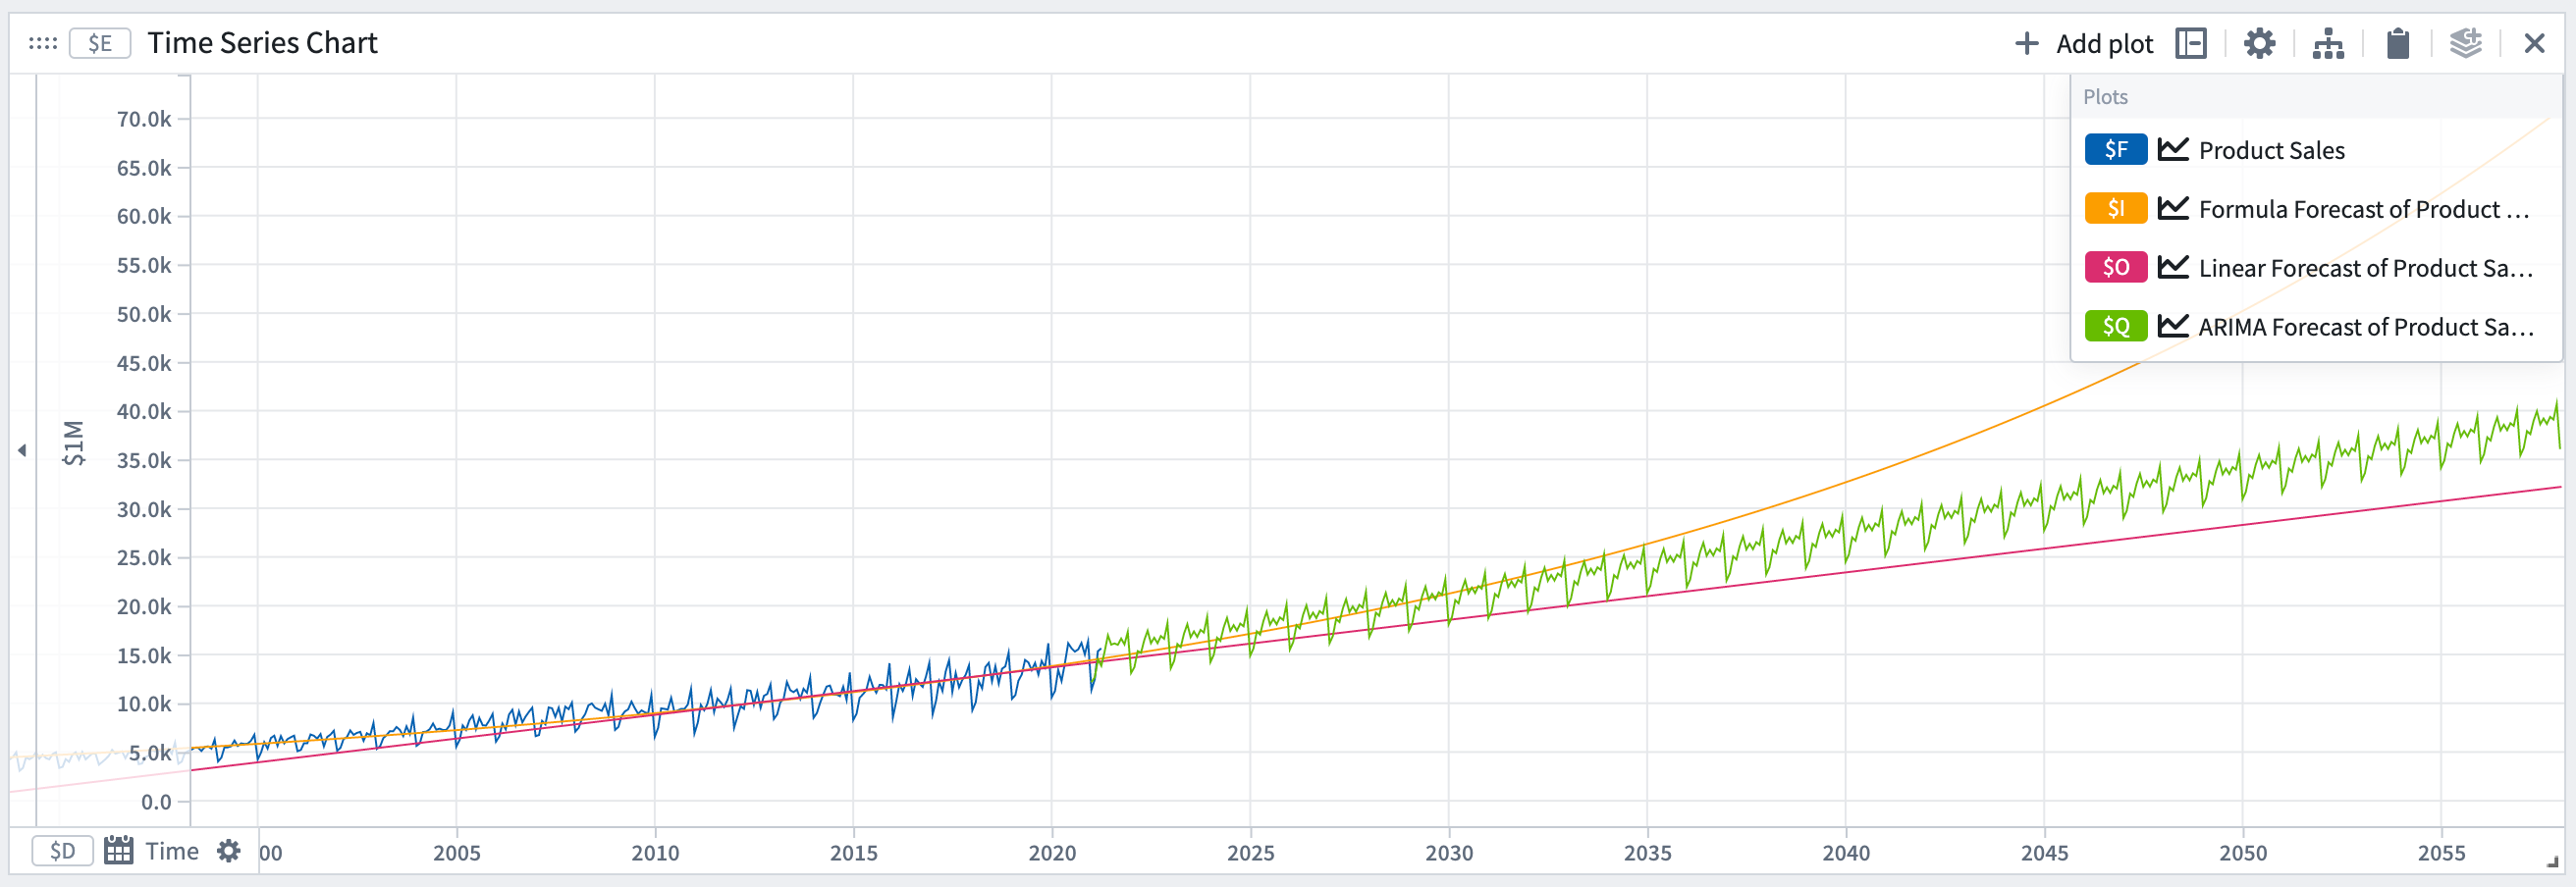Click the 2020 x-axis tick label
This screenshot has height=887, width=2576.
coord(1052,853)
